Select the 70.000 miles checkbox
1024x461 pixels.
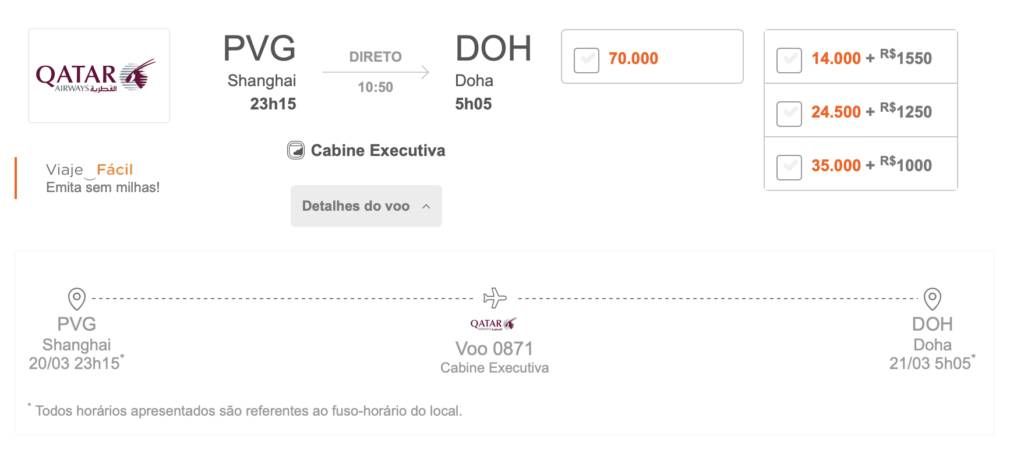(586, 60)
